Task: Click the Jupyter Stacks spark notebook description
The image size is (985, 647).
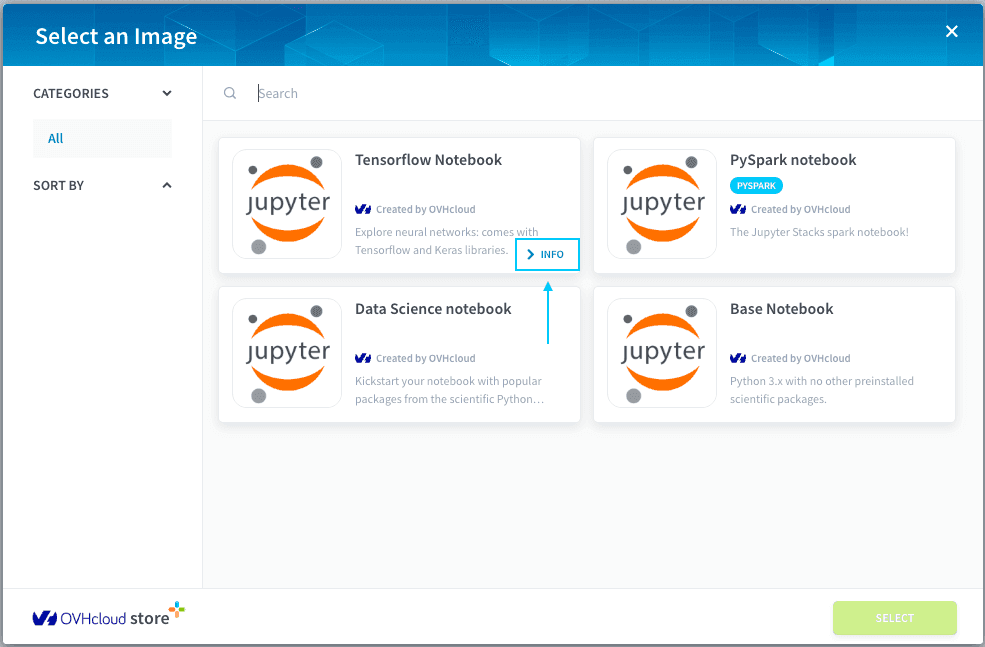Action: 819,232
